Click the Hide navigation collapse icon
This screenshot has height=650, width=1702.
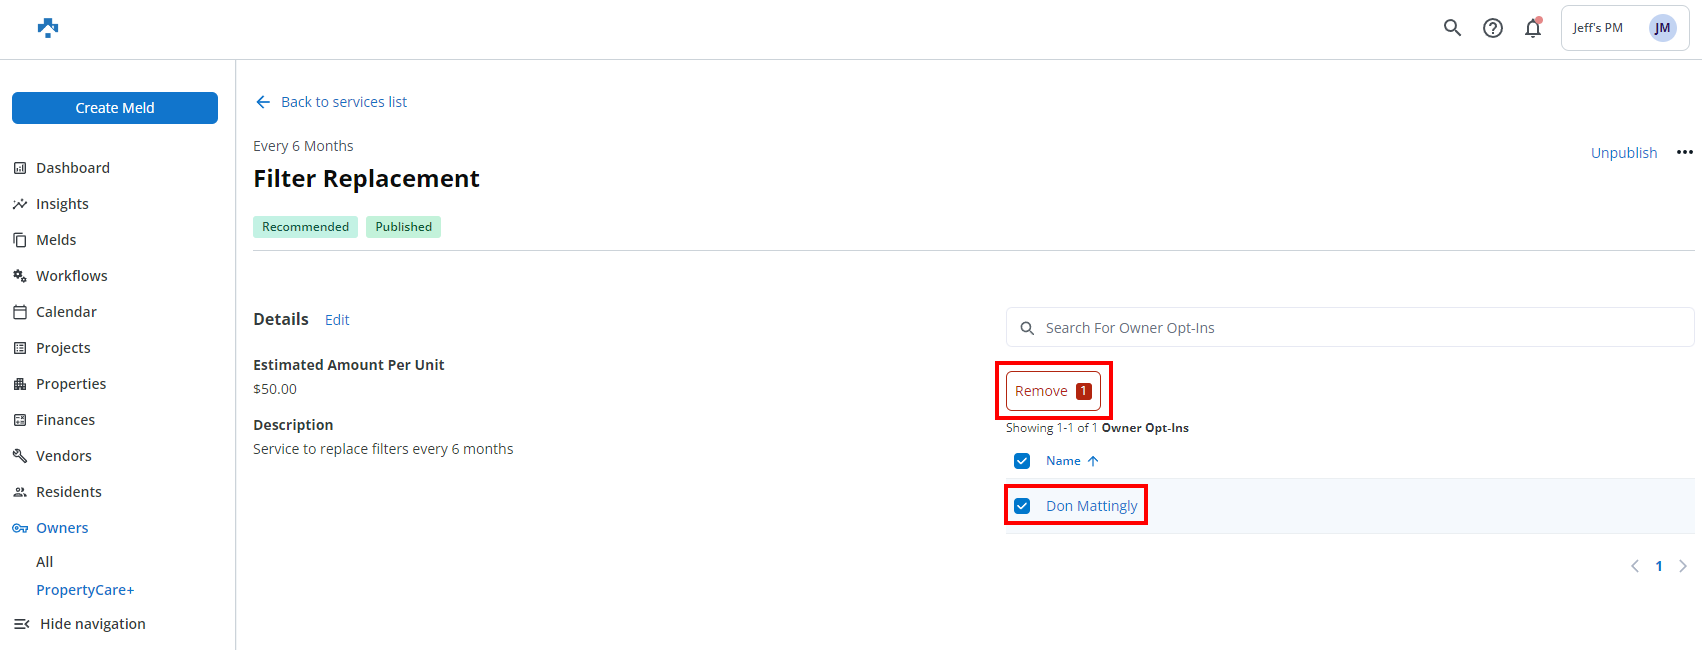click(x=21, y=624)
